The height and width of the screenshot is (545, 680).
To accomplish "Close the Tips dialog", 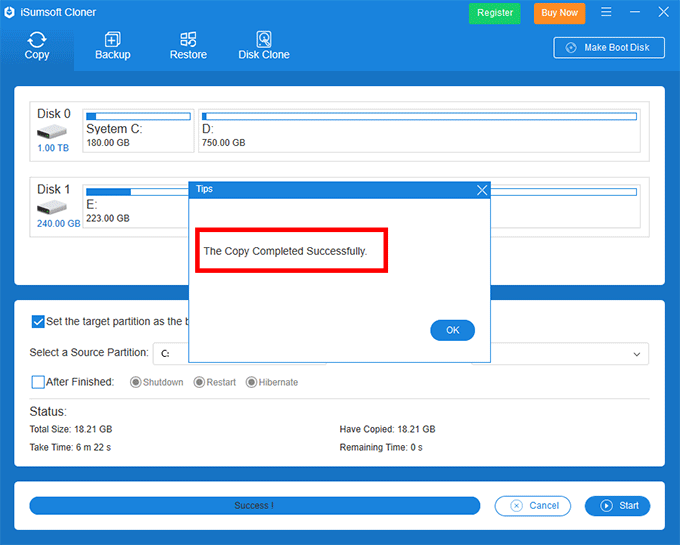I will [x=482, y=190].
